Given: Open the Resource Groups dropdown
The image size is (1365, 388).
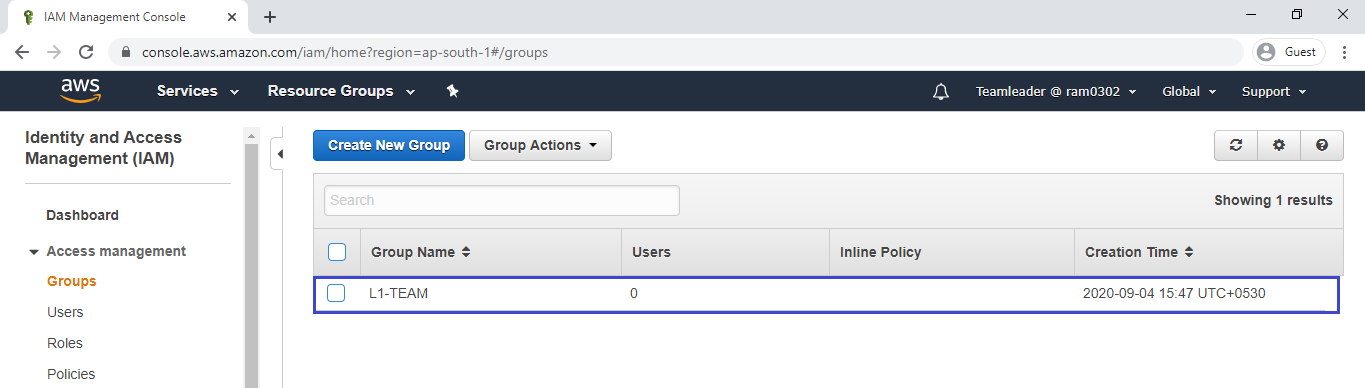Looking at the screenshot, I should 341,91.
